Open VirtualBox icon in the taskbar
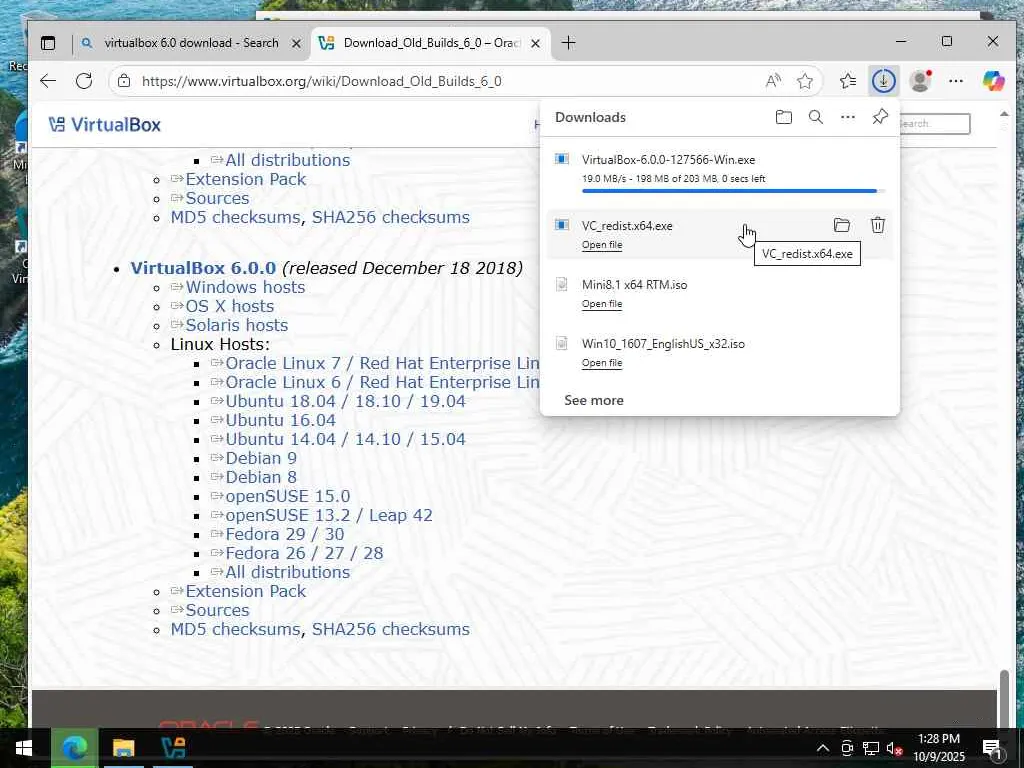The image size is (1024, 768). [x=173, y=748]
